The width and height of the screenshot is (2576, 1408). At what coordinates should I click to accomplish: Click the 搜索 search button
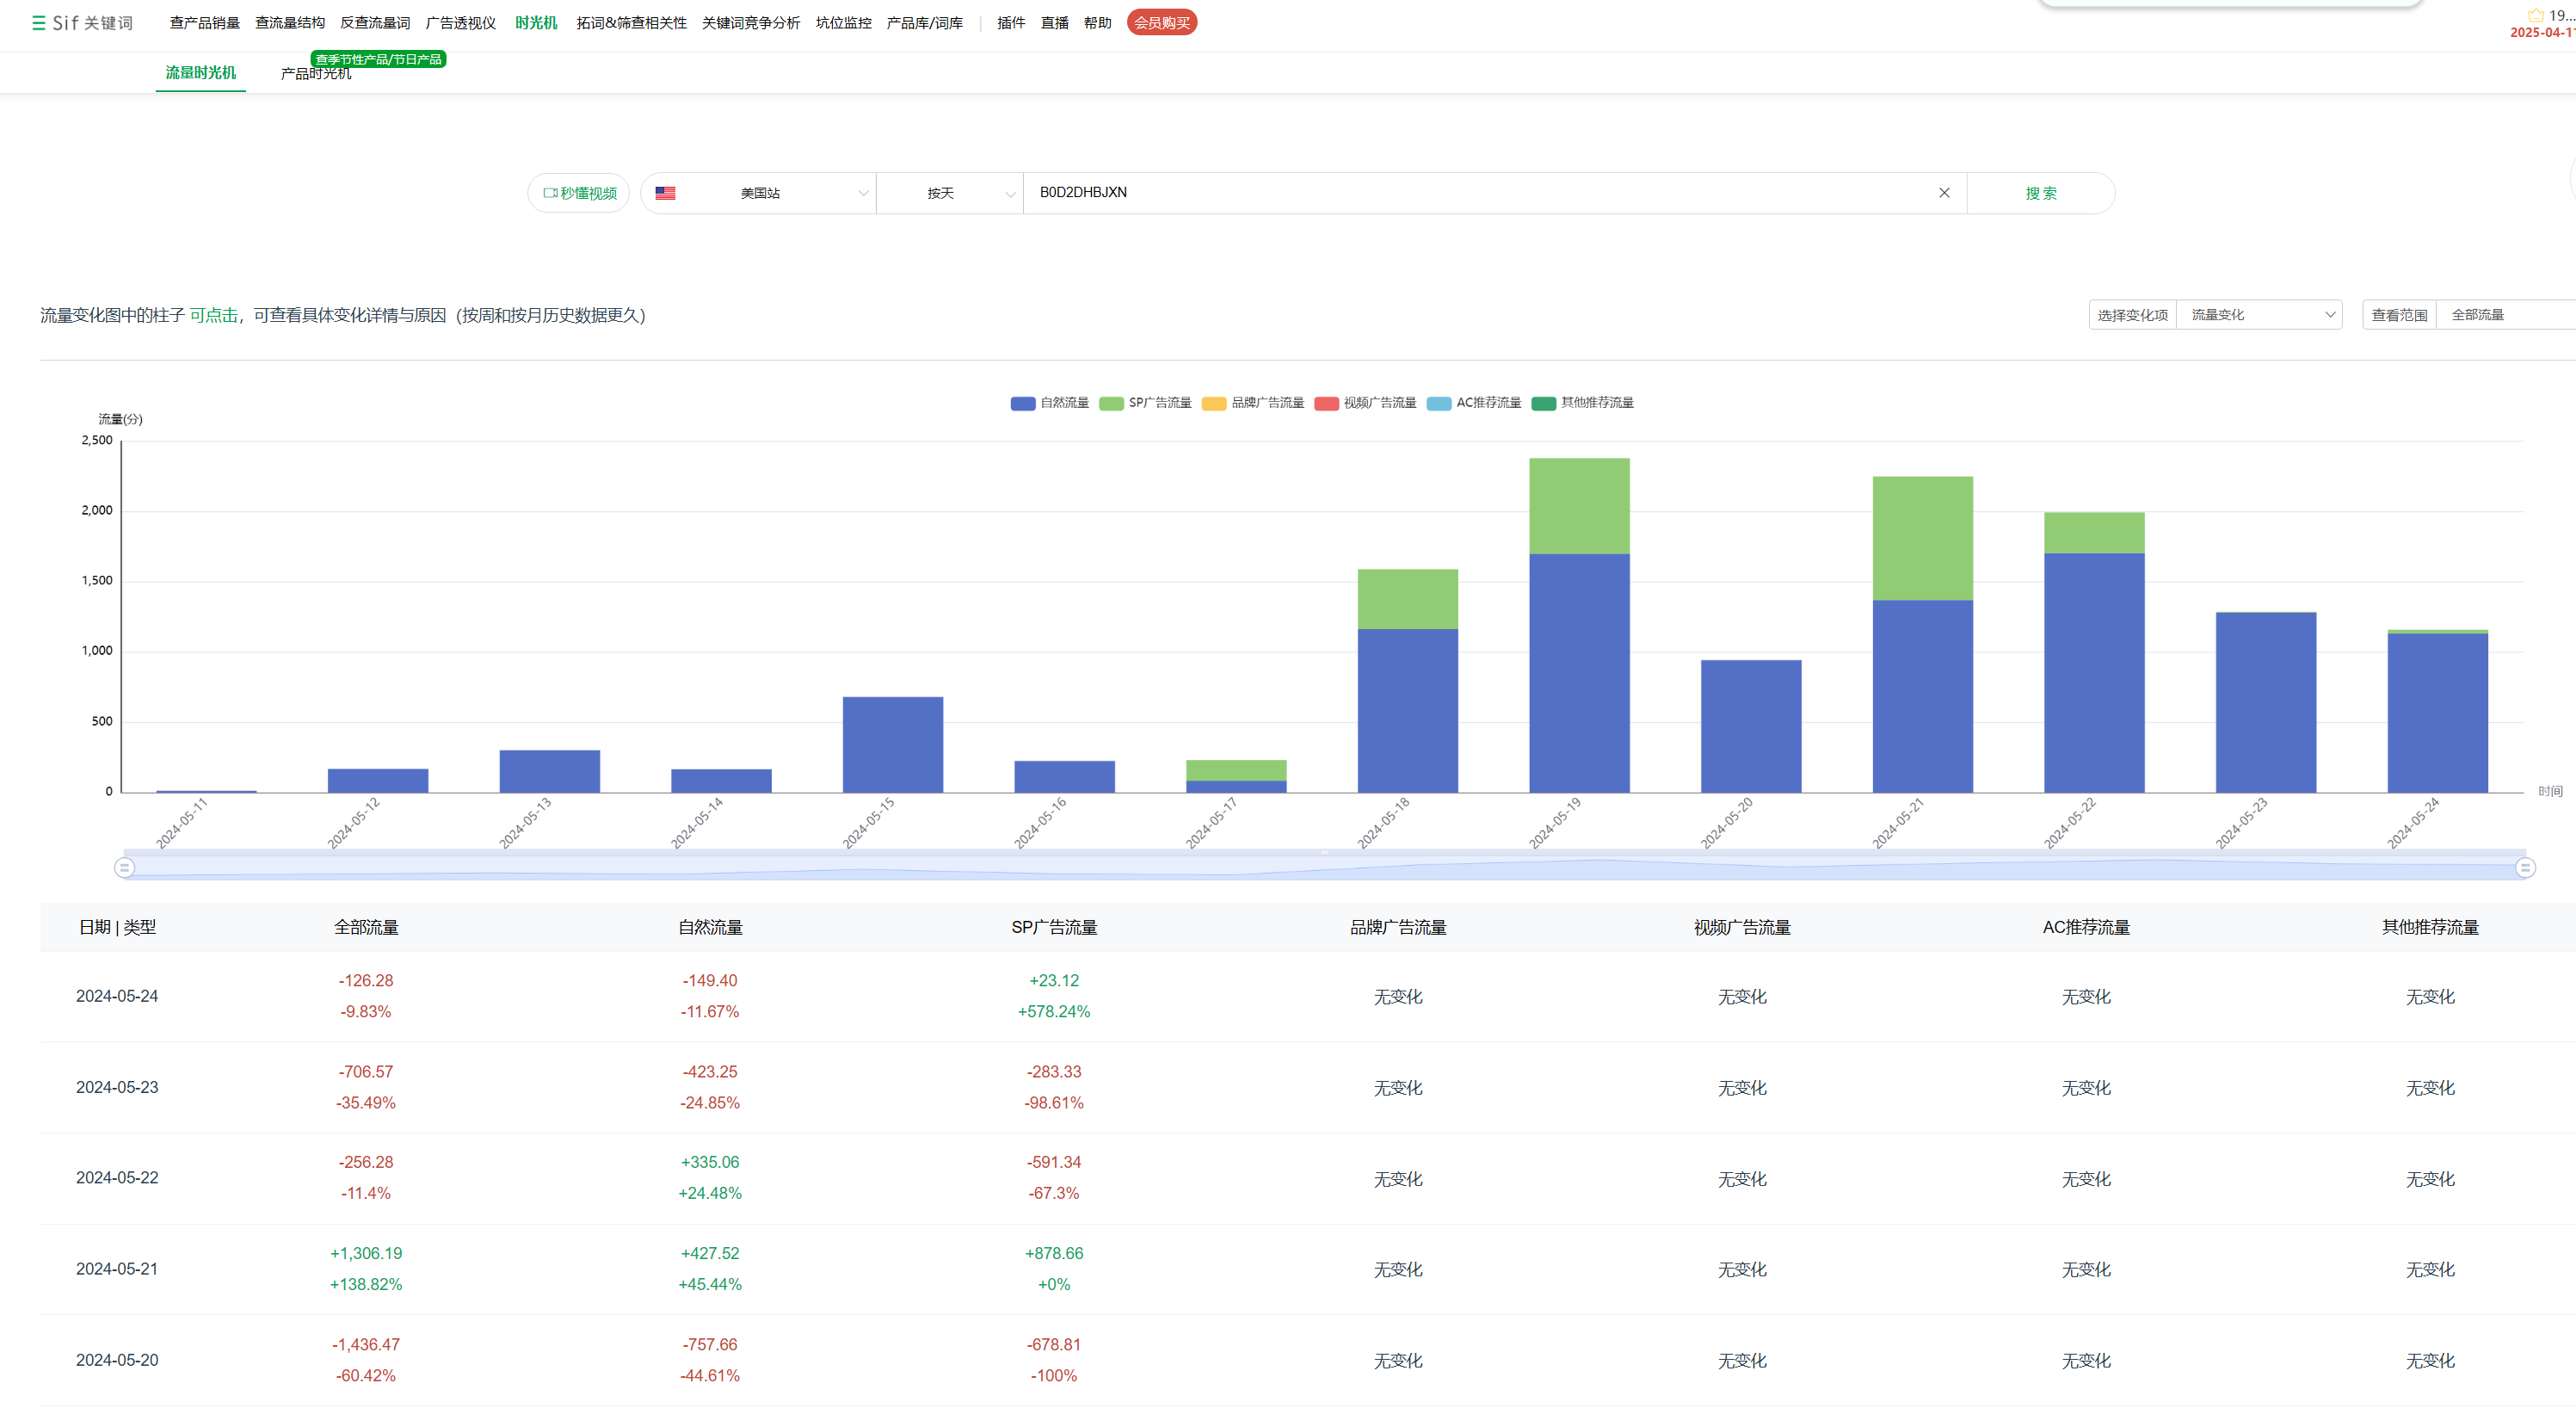pyautogui.click(x=2040, y=193)
